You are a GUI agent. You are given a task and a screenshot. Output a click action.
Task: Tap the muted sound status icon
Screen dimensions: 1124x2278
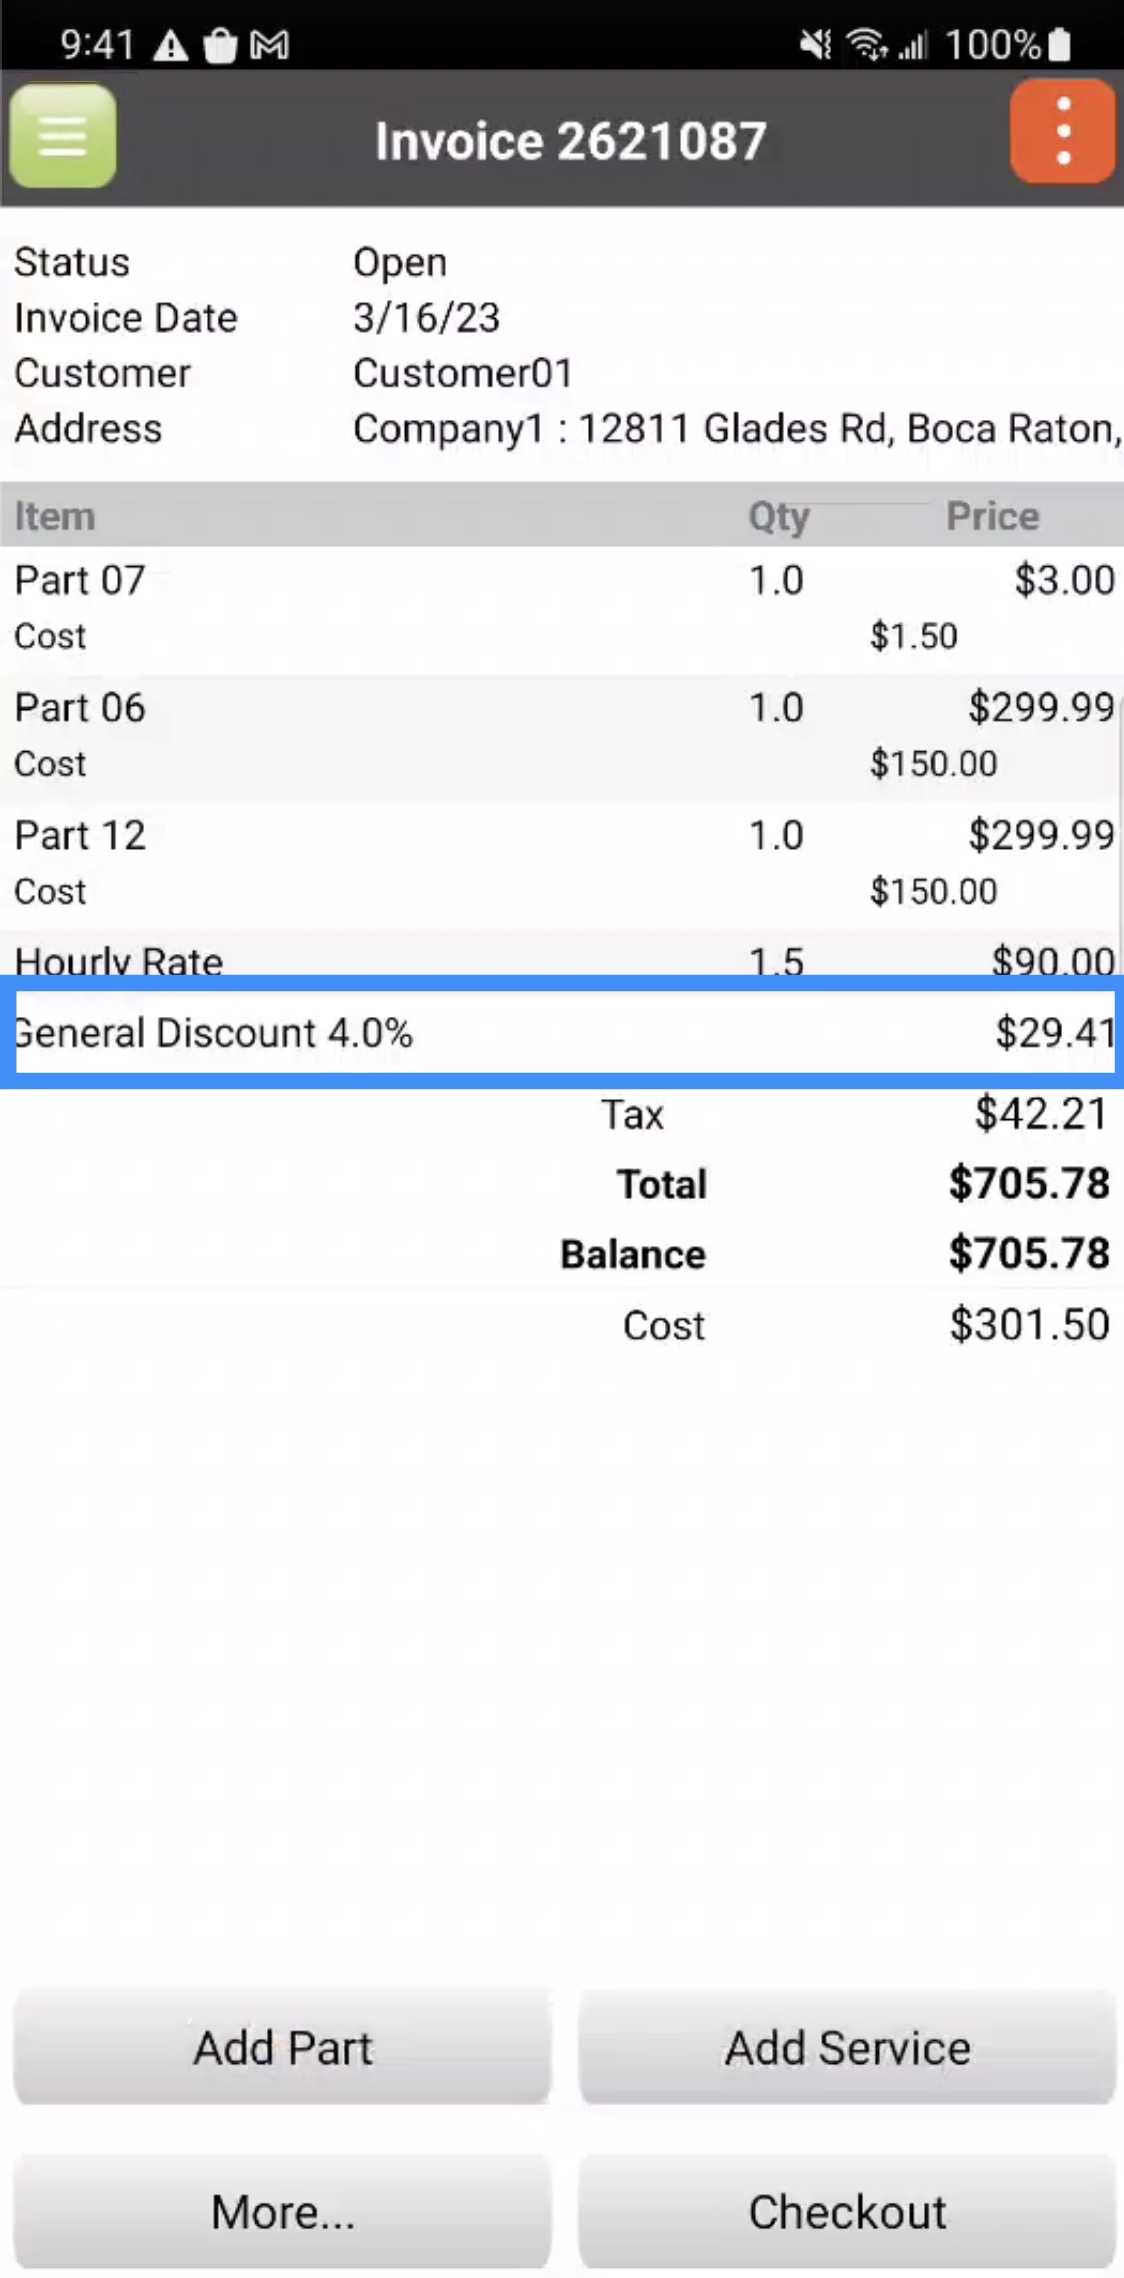click(815, 45)
